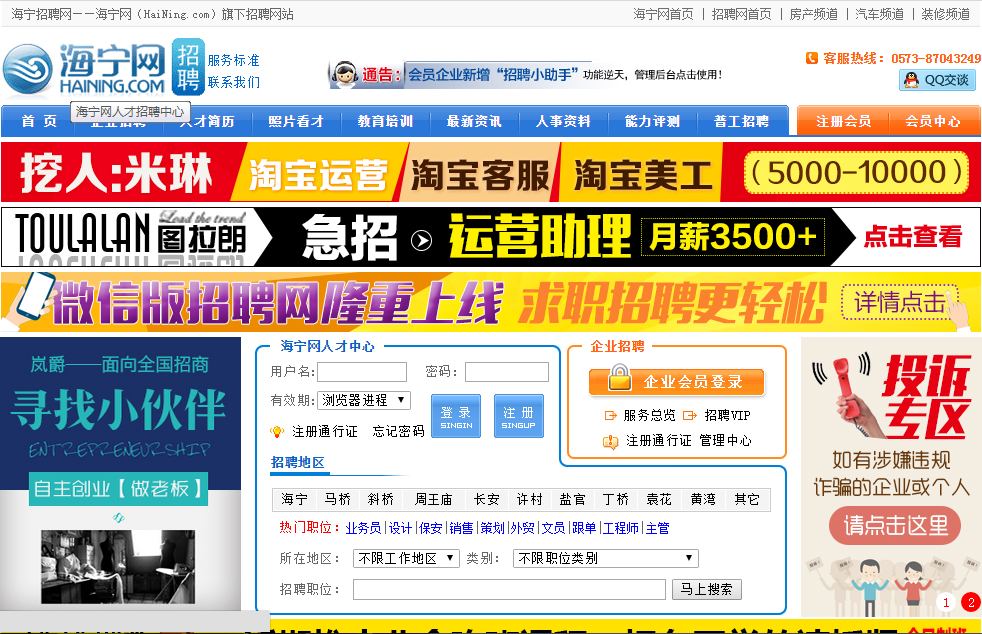Switch to the 袁花 region tab
This screenshot has height=634, width=982.
point(659,499)
